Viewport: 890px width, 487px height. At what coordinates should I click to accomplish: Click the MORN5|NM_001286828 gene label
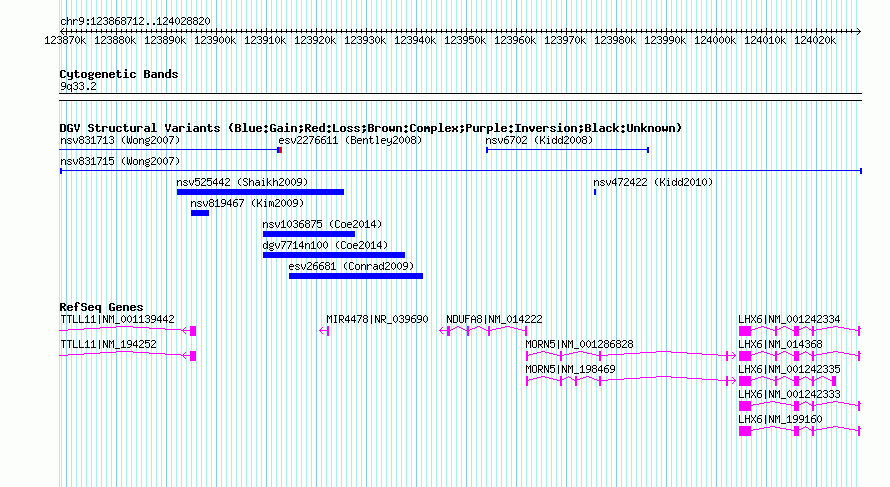click(x=580, y=345)
